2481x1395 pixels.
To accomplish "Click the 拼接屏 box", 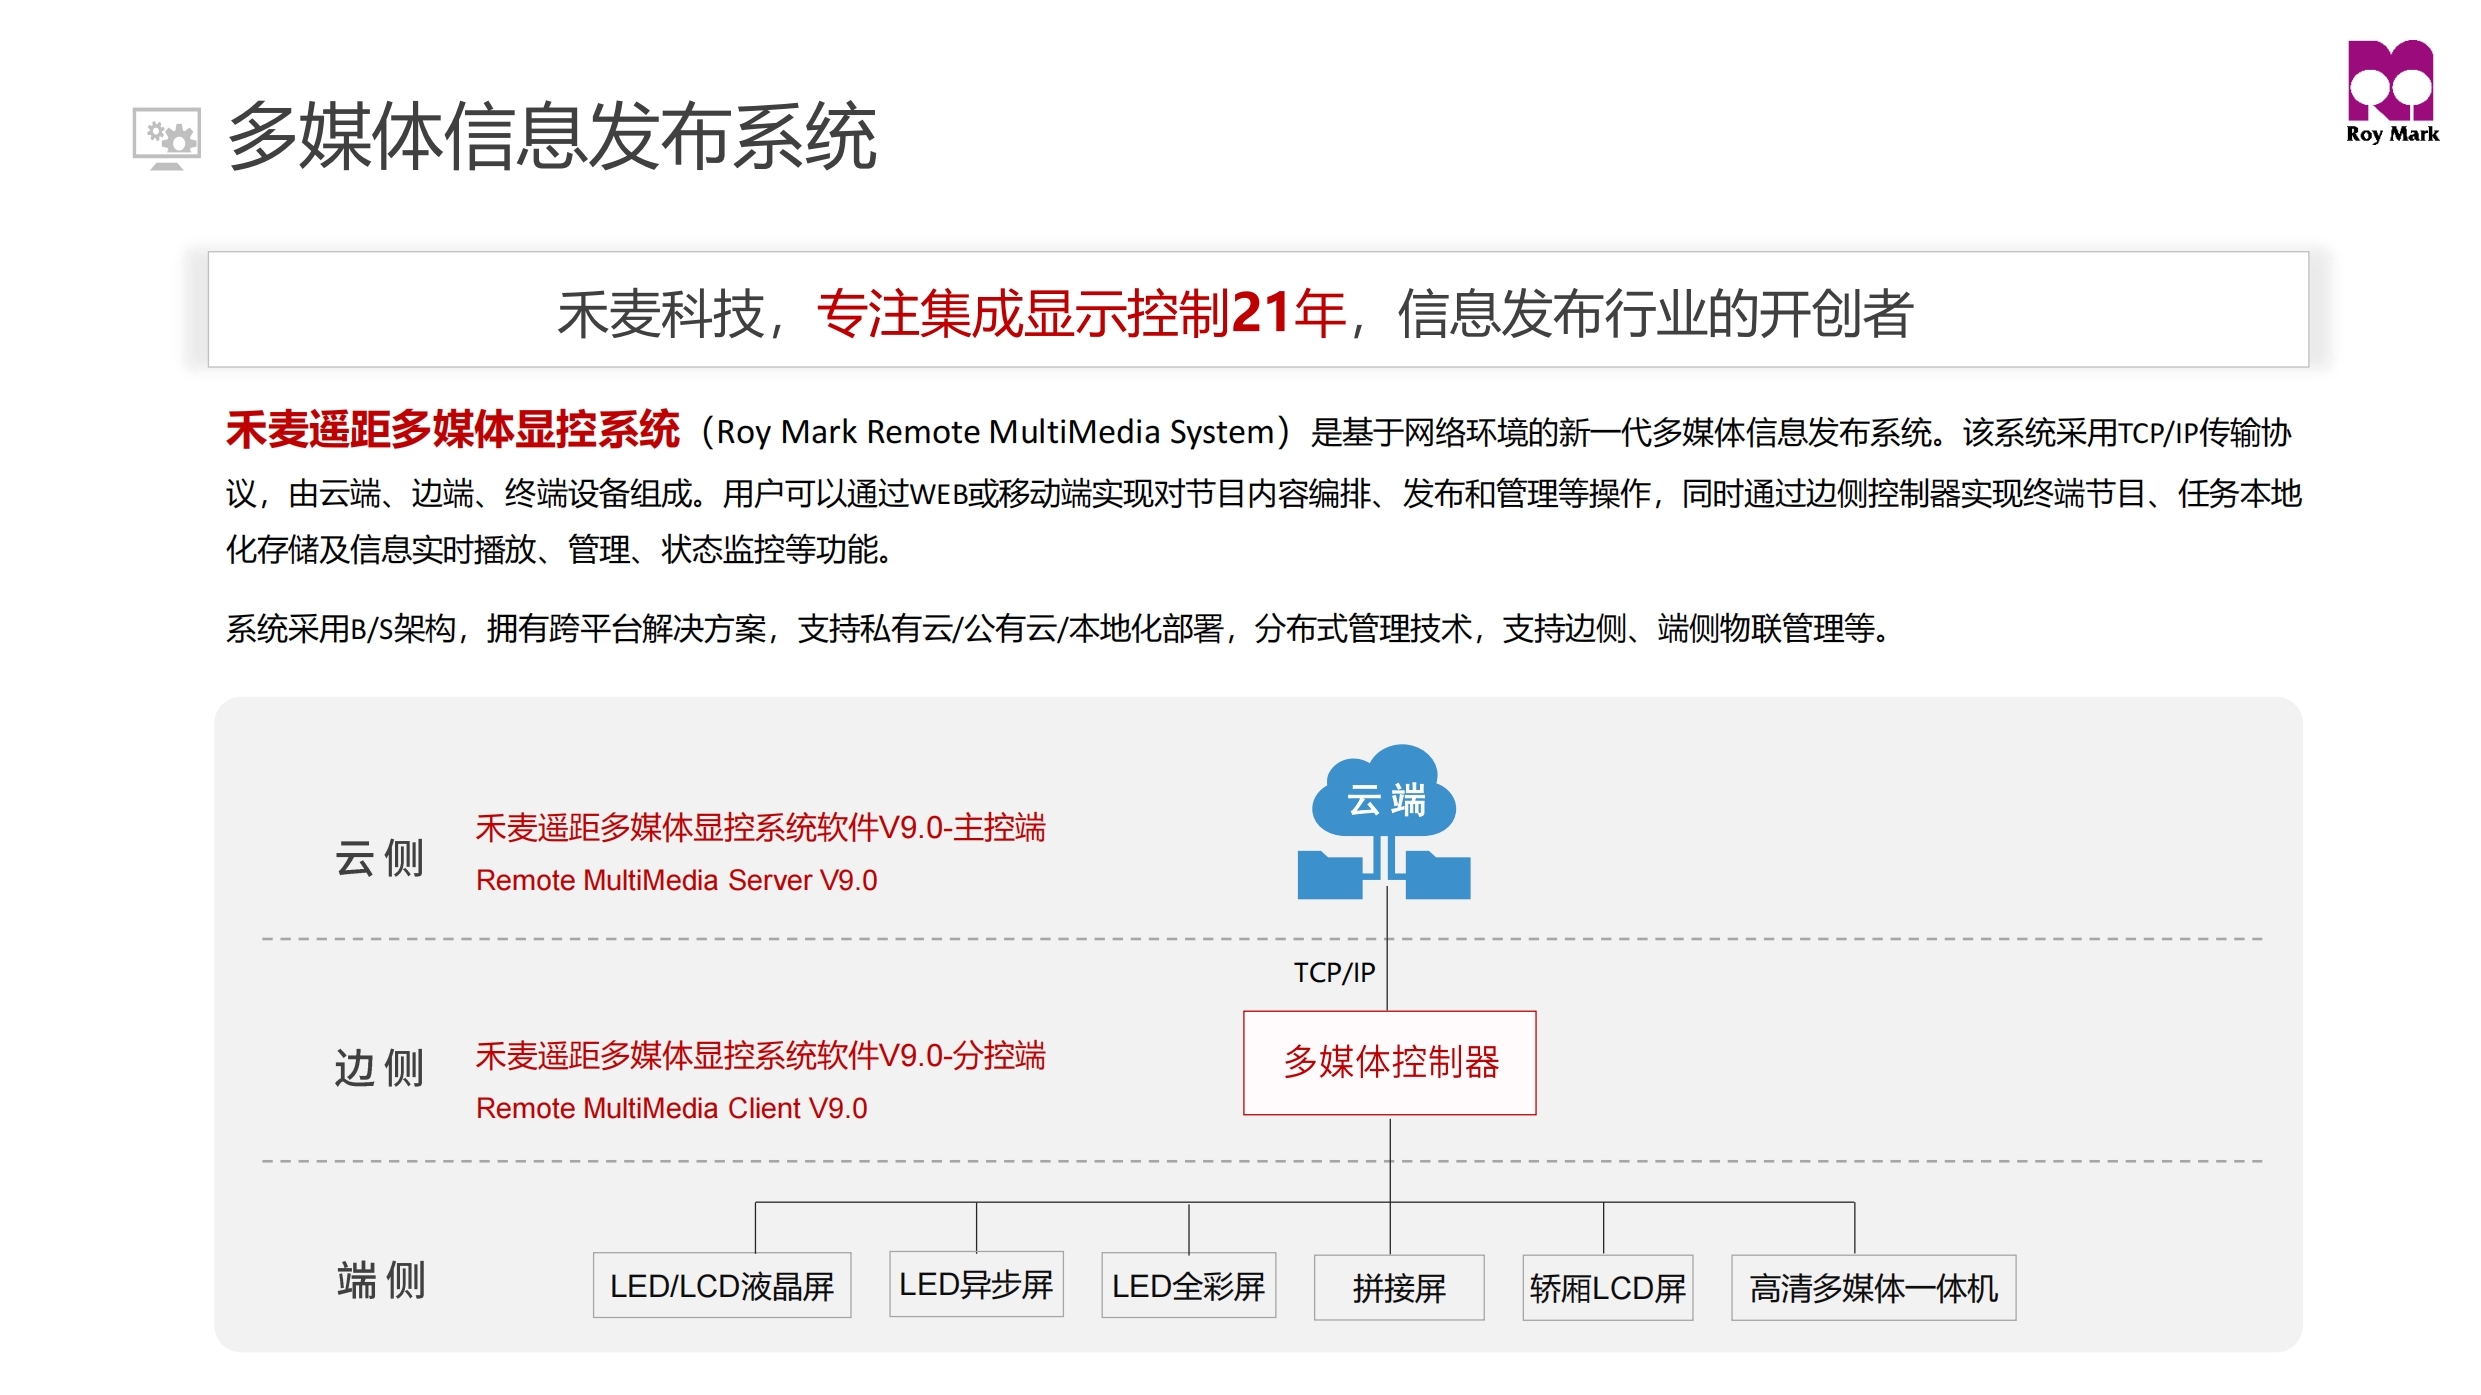I will 1399,1288.
